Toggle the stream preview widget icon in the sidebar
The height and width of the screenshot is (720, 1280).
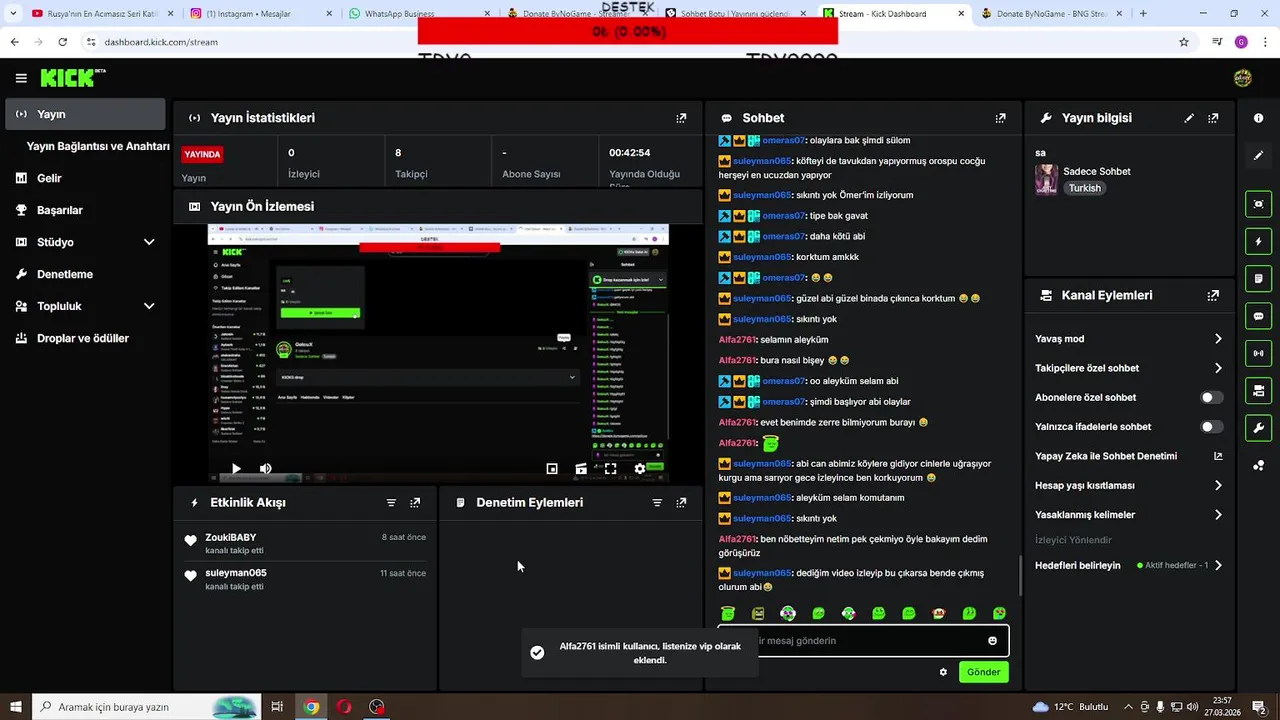1258,204
